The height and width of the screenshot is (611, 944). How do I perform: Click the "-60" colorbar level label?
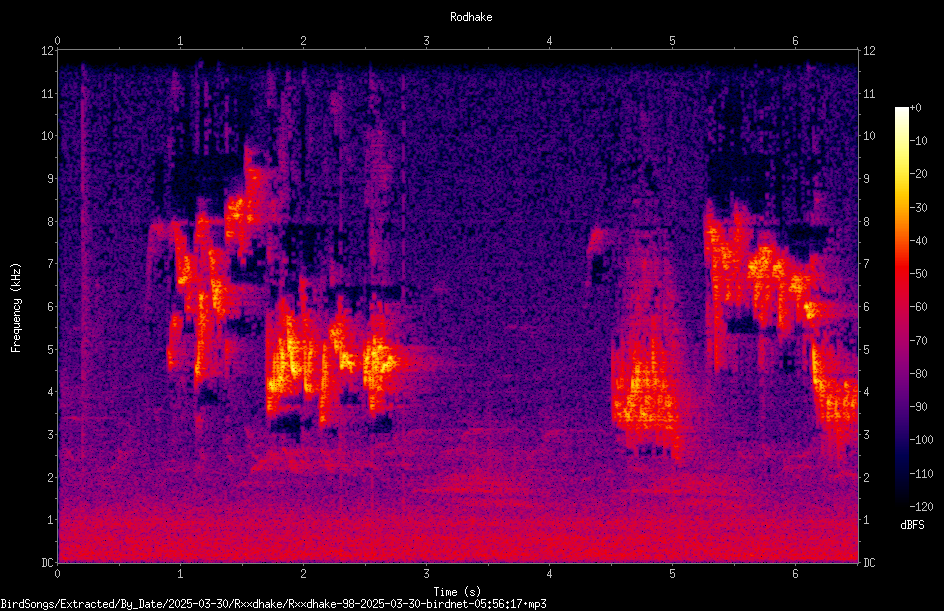(919, 307)
